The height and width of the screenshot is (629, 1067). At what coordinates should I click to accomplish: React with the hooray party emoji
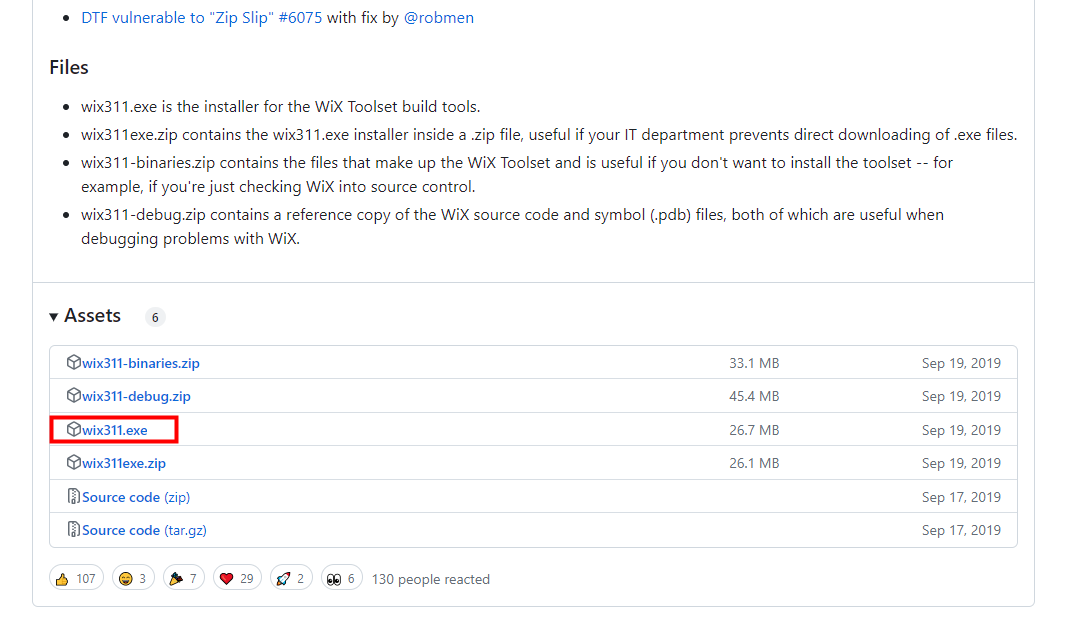[184, 579]
